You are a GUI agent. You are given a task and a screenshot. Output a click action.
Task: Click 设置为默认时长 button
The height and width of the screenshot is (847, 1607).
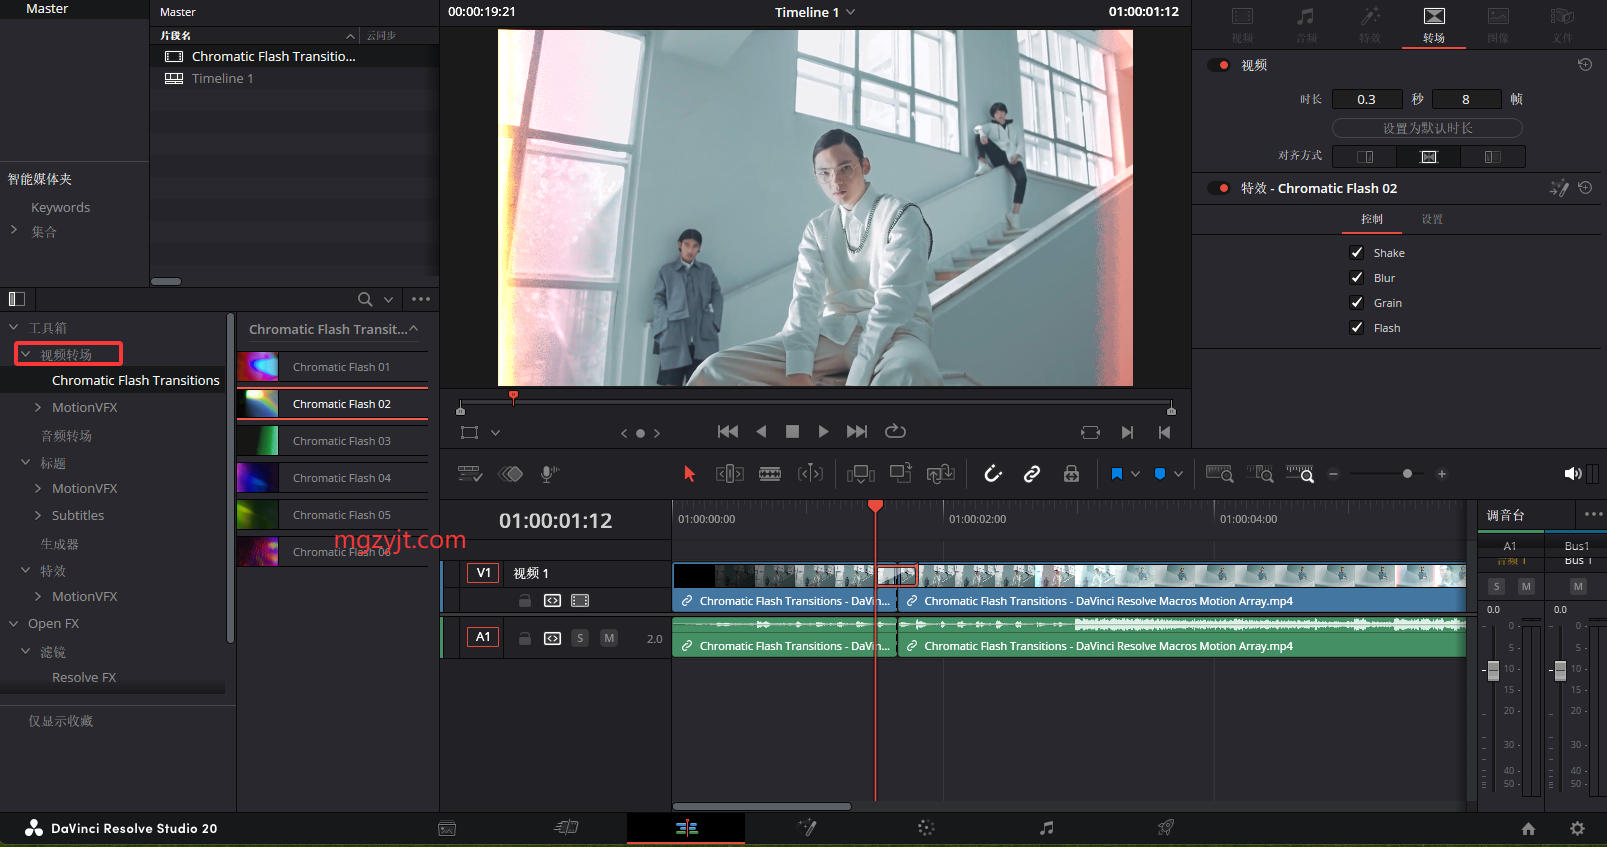click(1427, 128)
